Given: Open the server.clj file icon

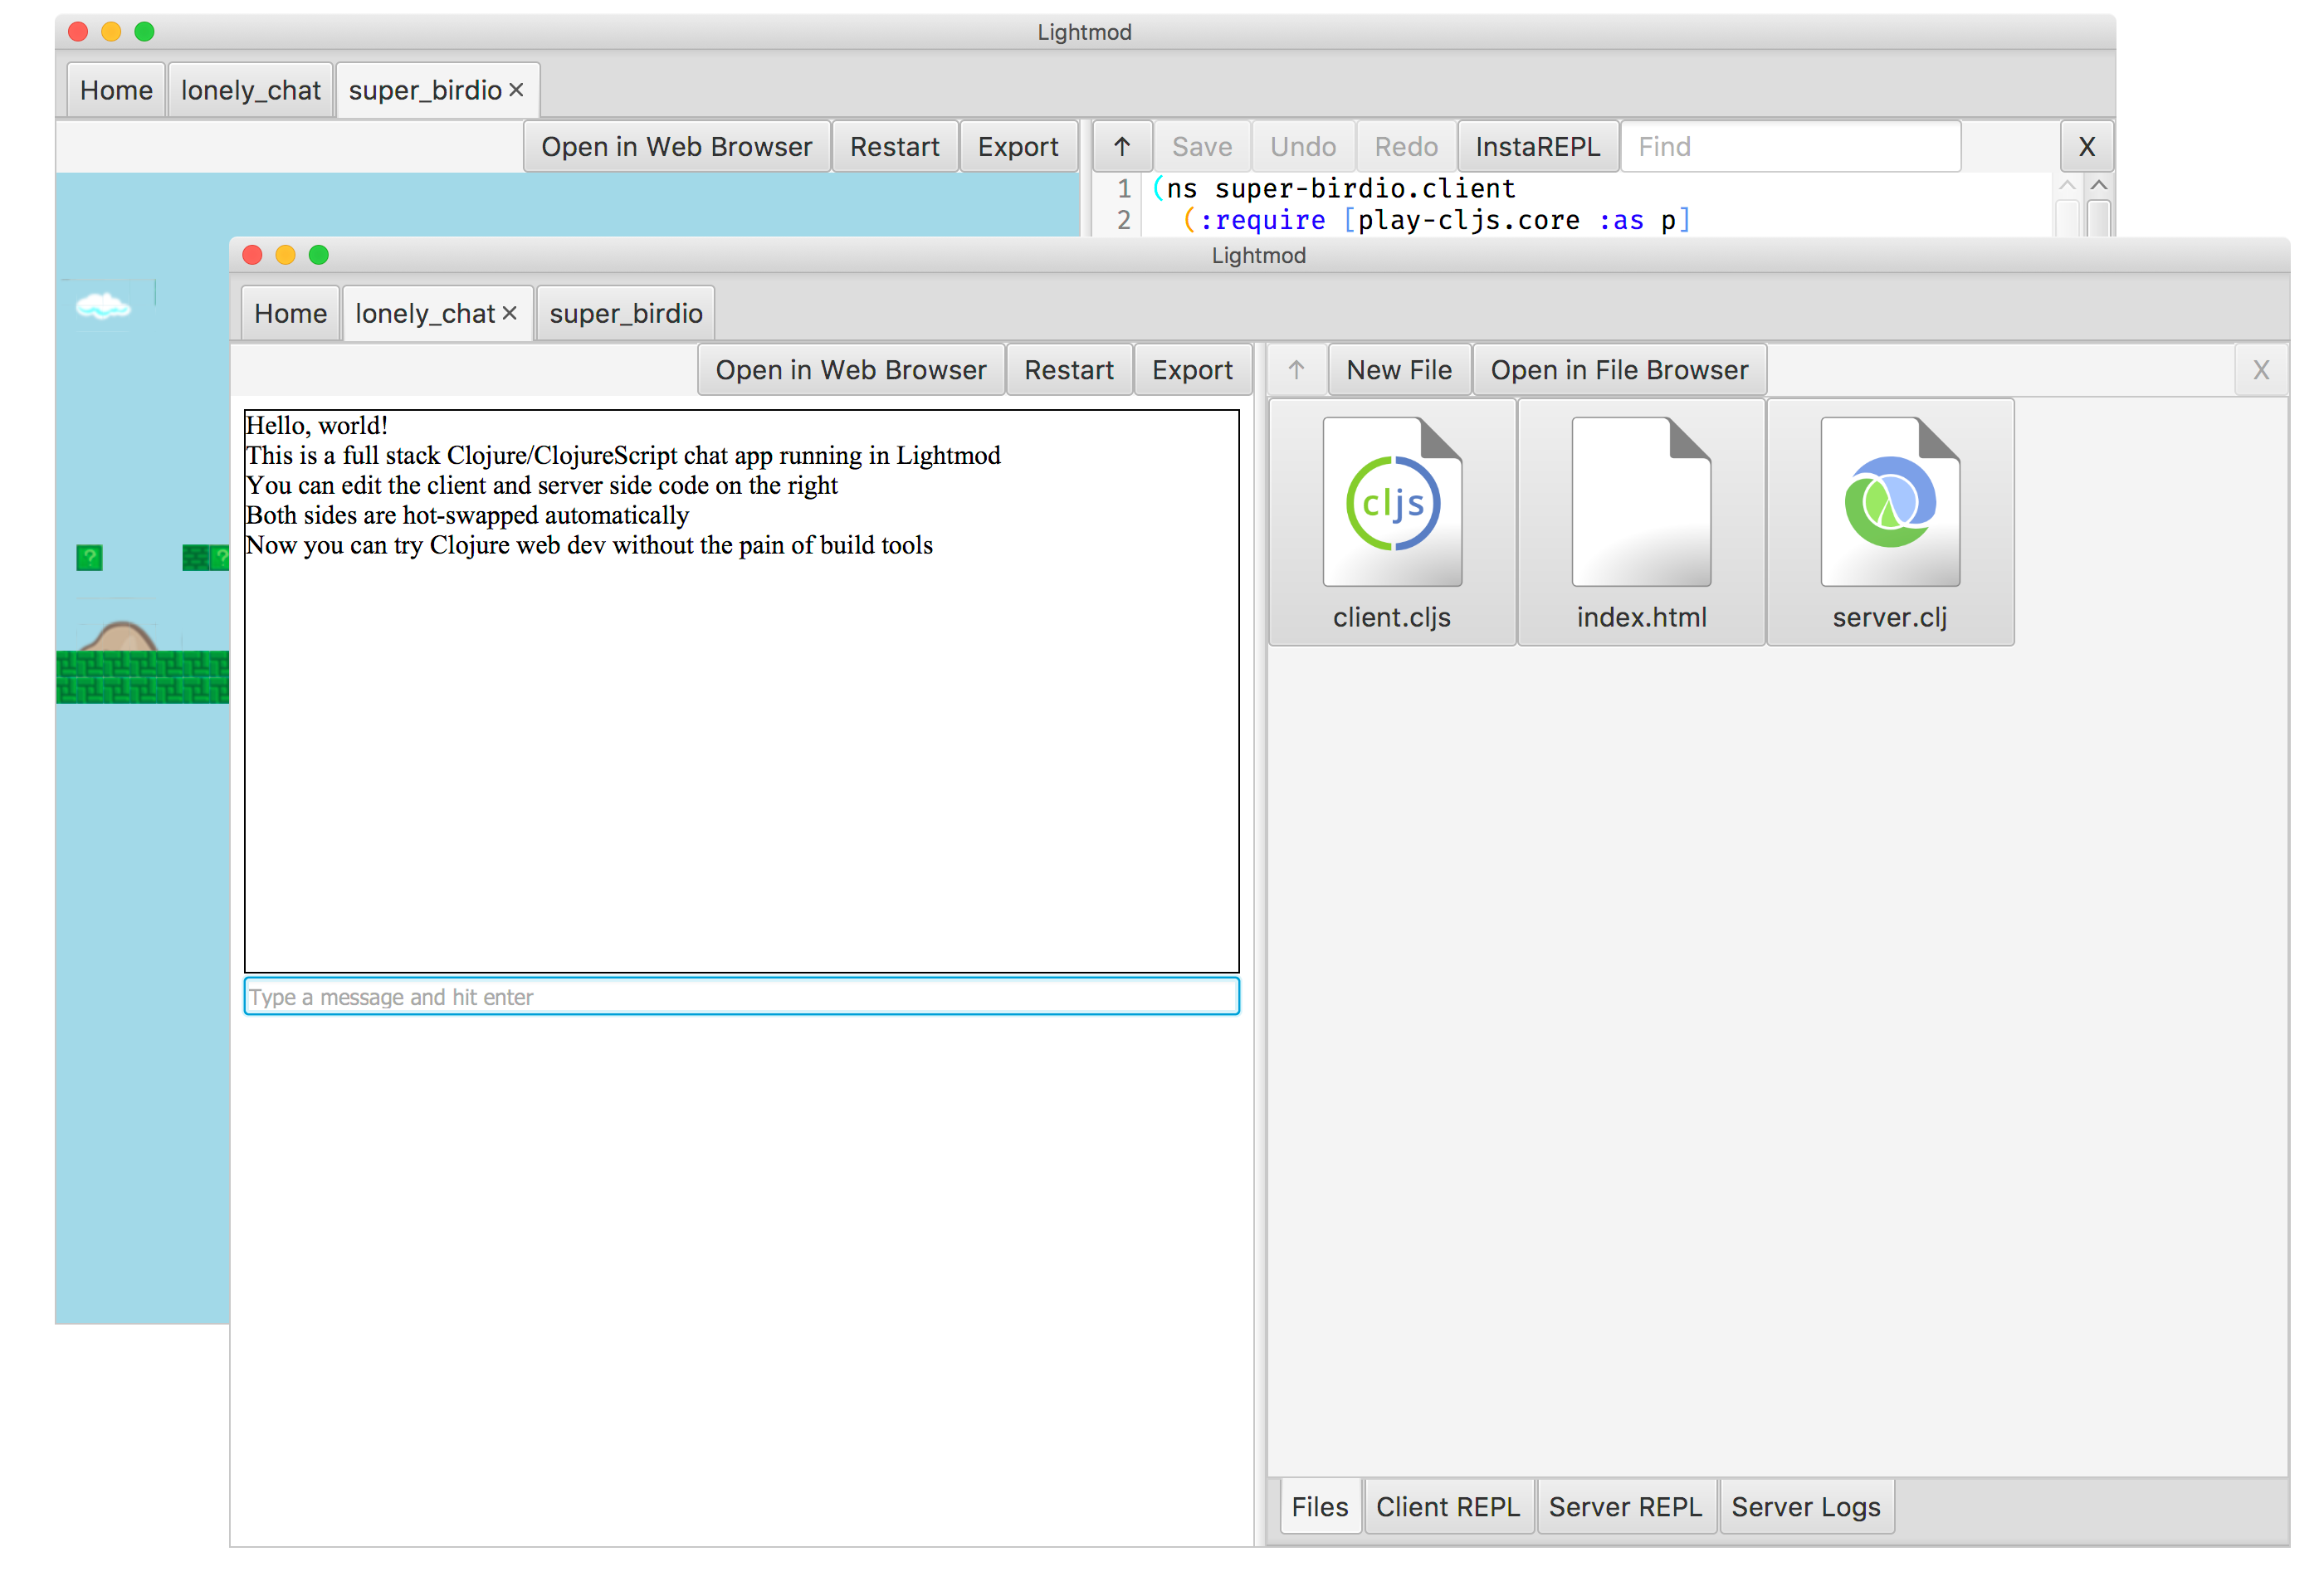Looking at the screenshot, I should coord(1889,521).
